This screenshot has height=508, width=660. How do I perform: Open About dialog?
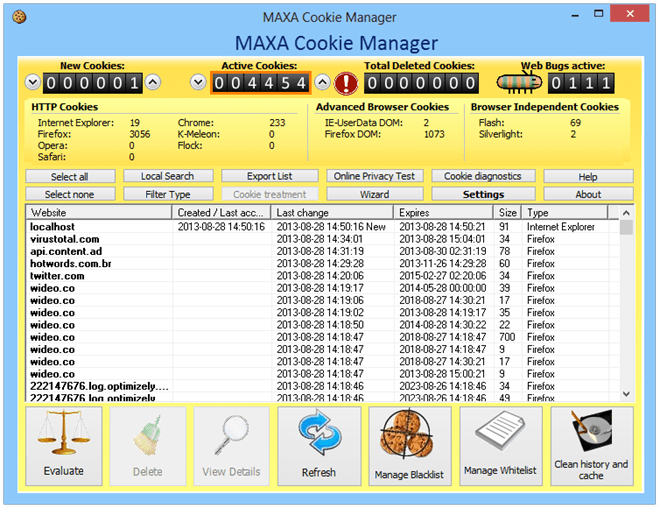click(588, 194)
